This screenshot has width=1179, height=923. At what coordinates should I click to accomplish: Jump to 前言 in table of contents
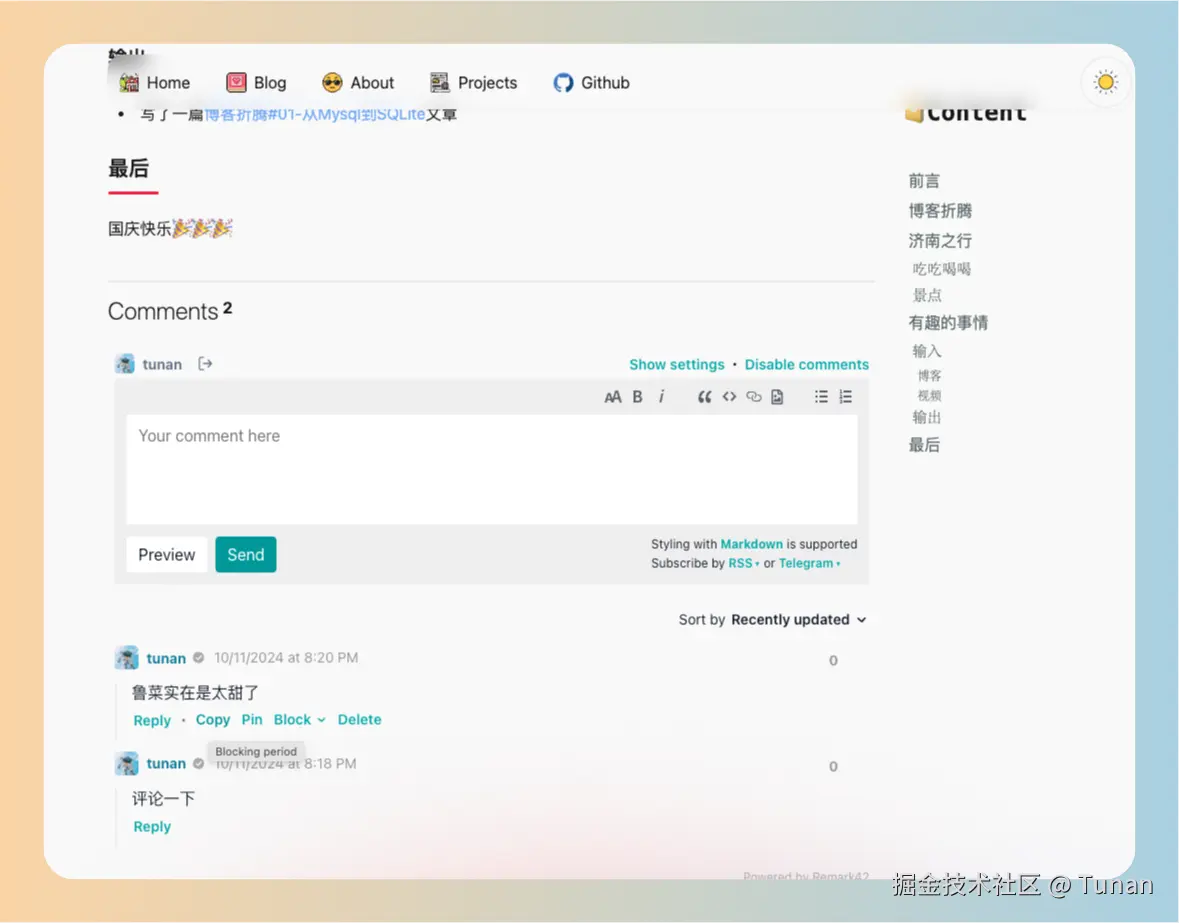tap(924, 181)
